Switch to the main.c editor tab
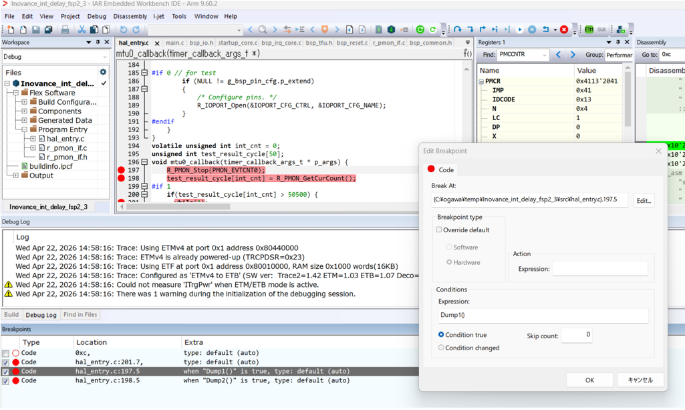This screenshot has height=410, width=685. [x=175, y=43]
